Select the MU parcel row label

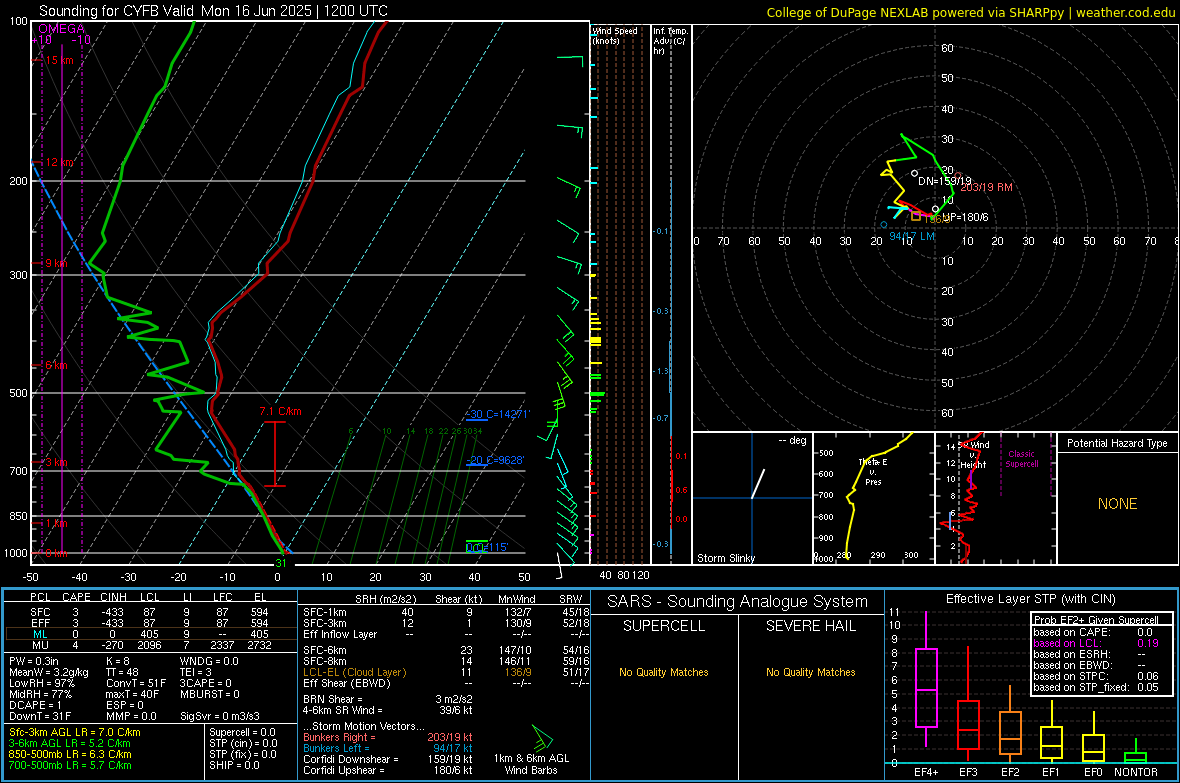pos(40,644)
